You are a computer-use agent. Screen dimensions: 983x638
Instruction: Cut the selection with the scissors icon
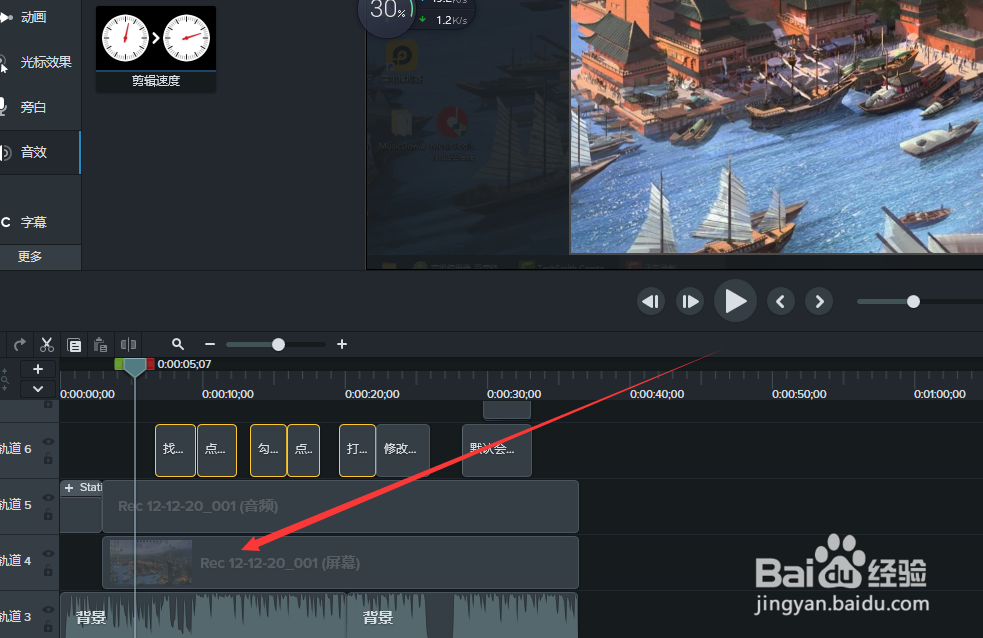point(46,344)
